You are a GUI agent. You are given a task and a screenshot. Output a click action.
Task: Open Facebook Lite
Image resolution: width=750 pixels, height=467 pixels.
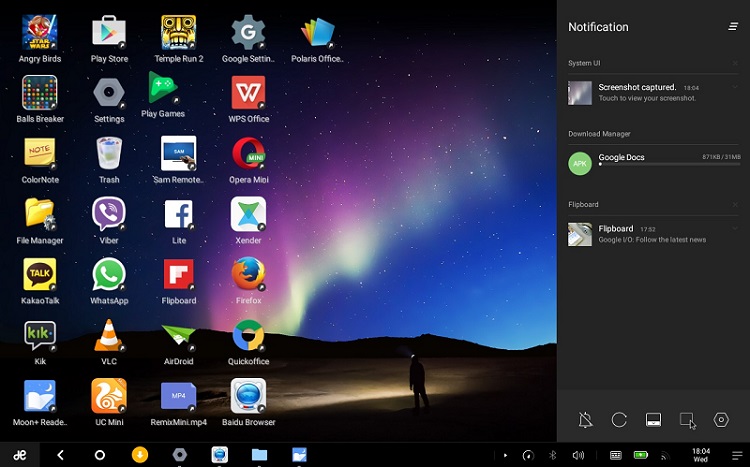[x=178, y=214]
